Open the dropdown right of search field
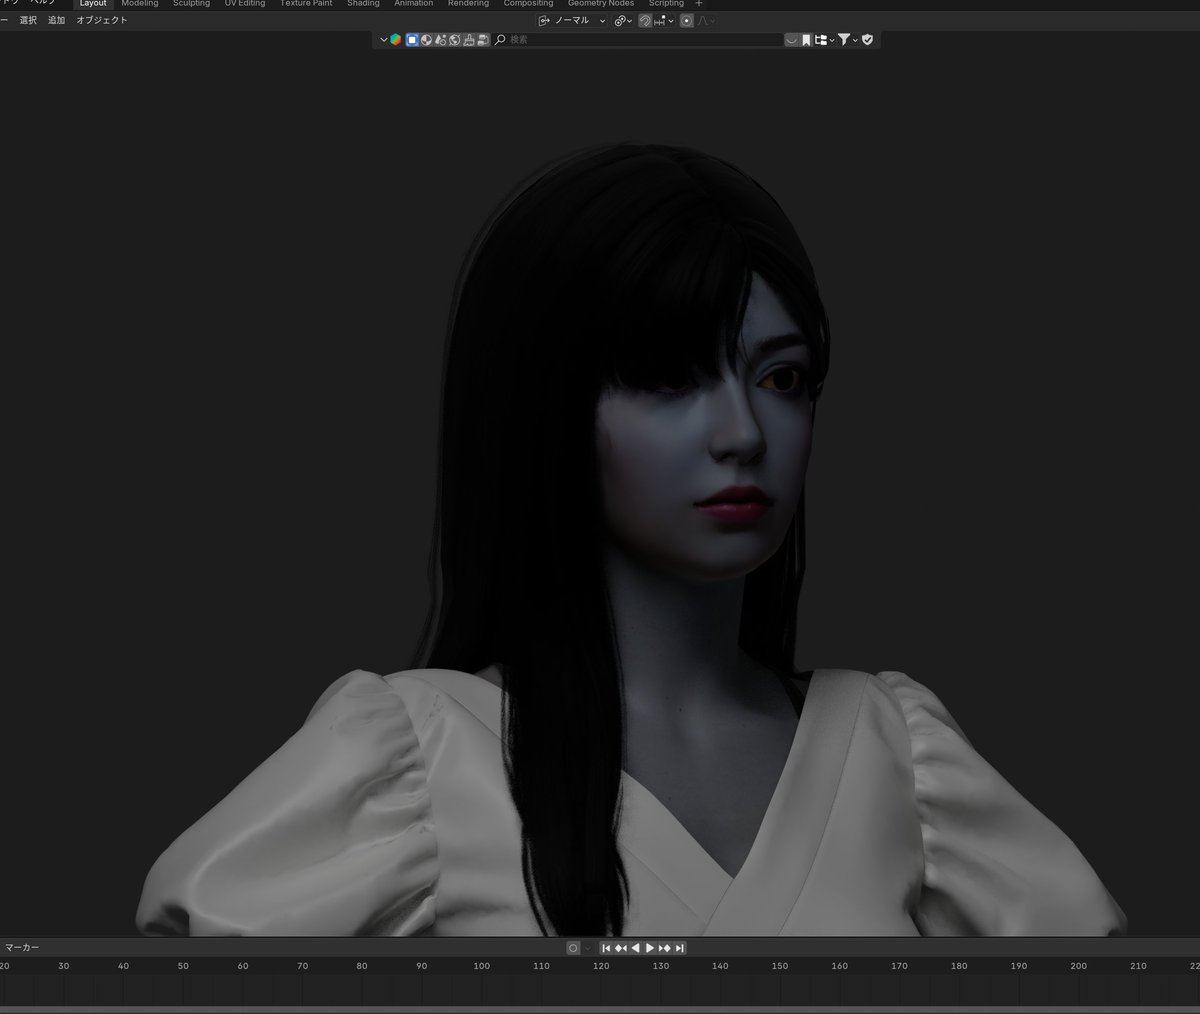 click(x=792, y=40)
